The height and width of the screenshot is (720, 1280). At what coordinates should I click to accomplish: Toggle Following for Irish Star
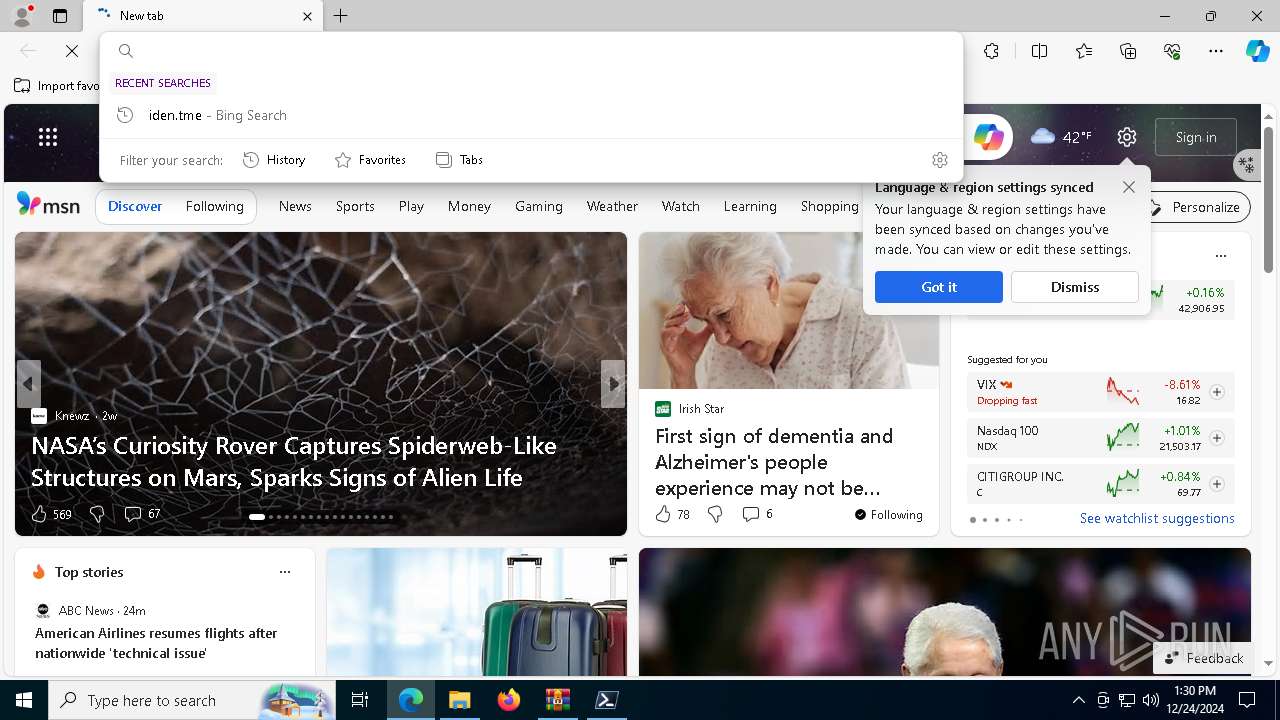click(888, 514)
